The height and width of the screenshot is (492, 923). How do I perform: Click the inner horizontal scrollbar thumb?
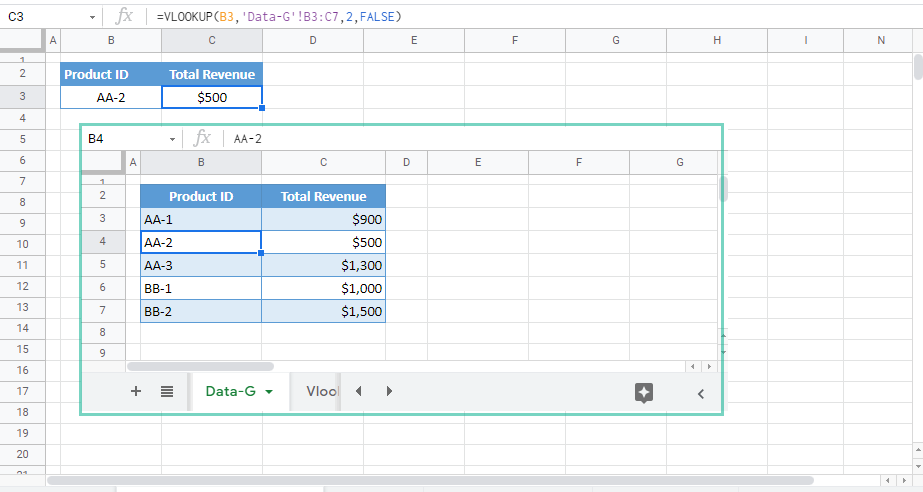[x=200, y=367]
